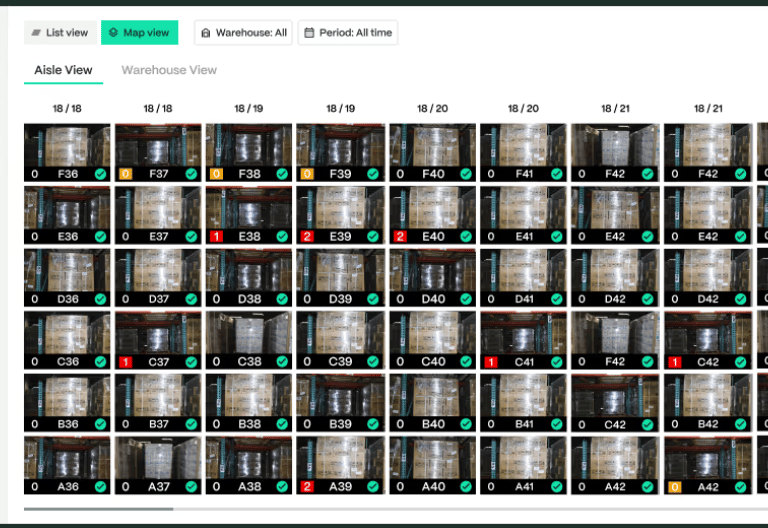Click red badge 1 on C37
The width and height of the screenshot is (768, 528).
(126, 362)
